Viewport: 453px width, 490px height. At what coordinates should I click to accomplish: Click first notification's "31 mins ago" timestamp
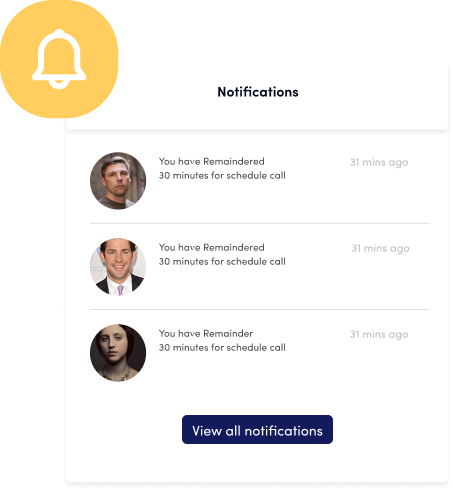coord(379,162)
